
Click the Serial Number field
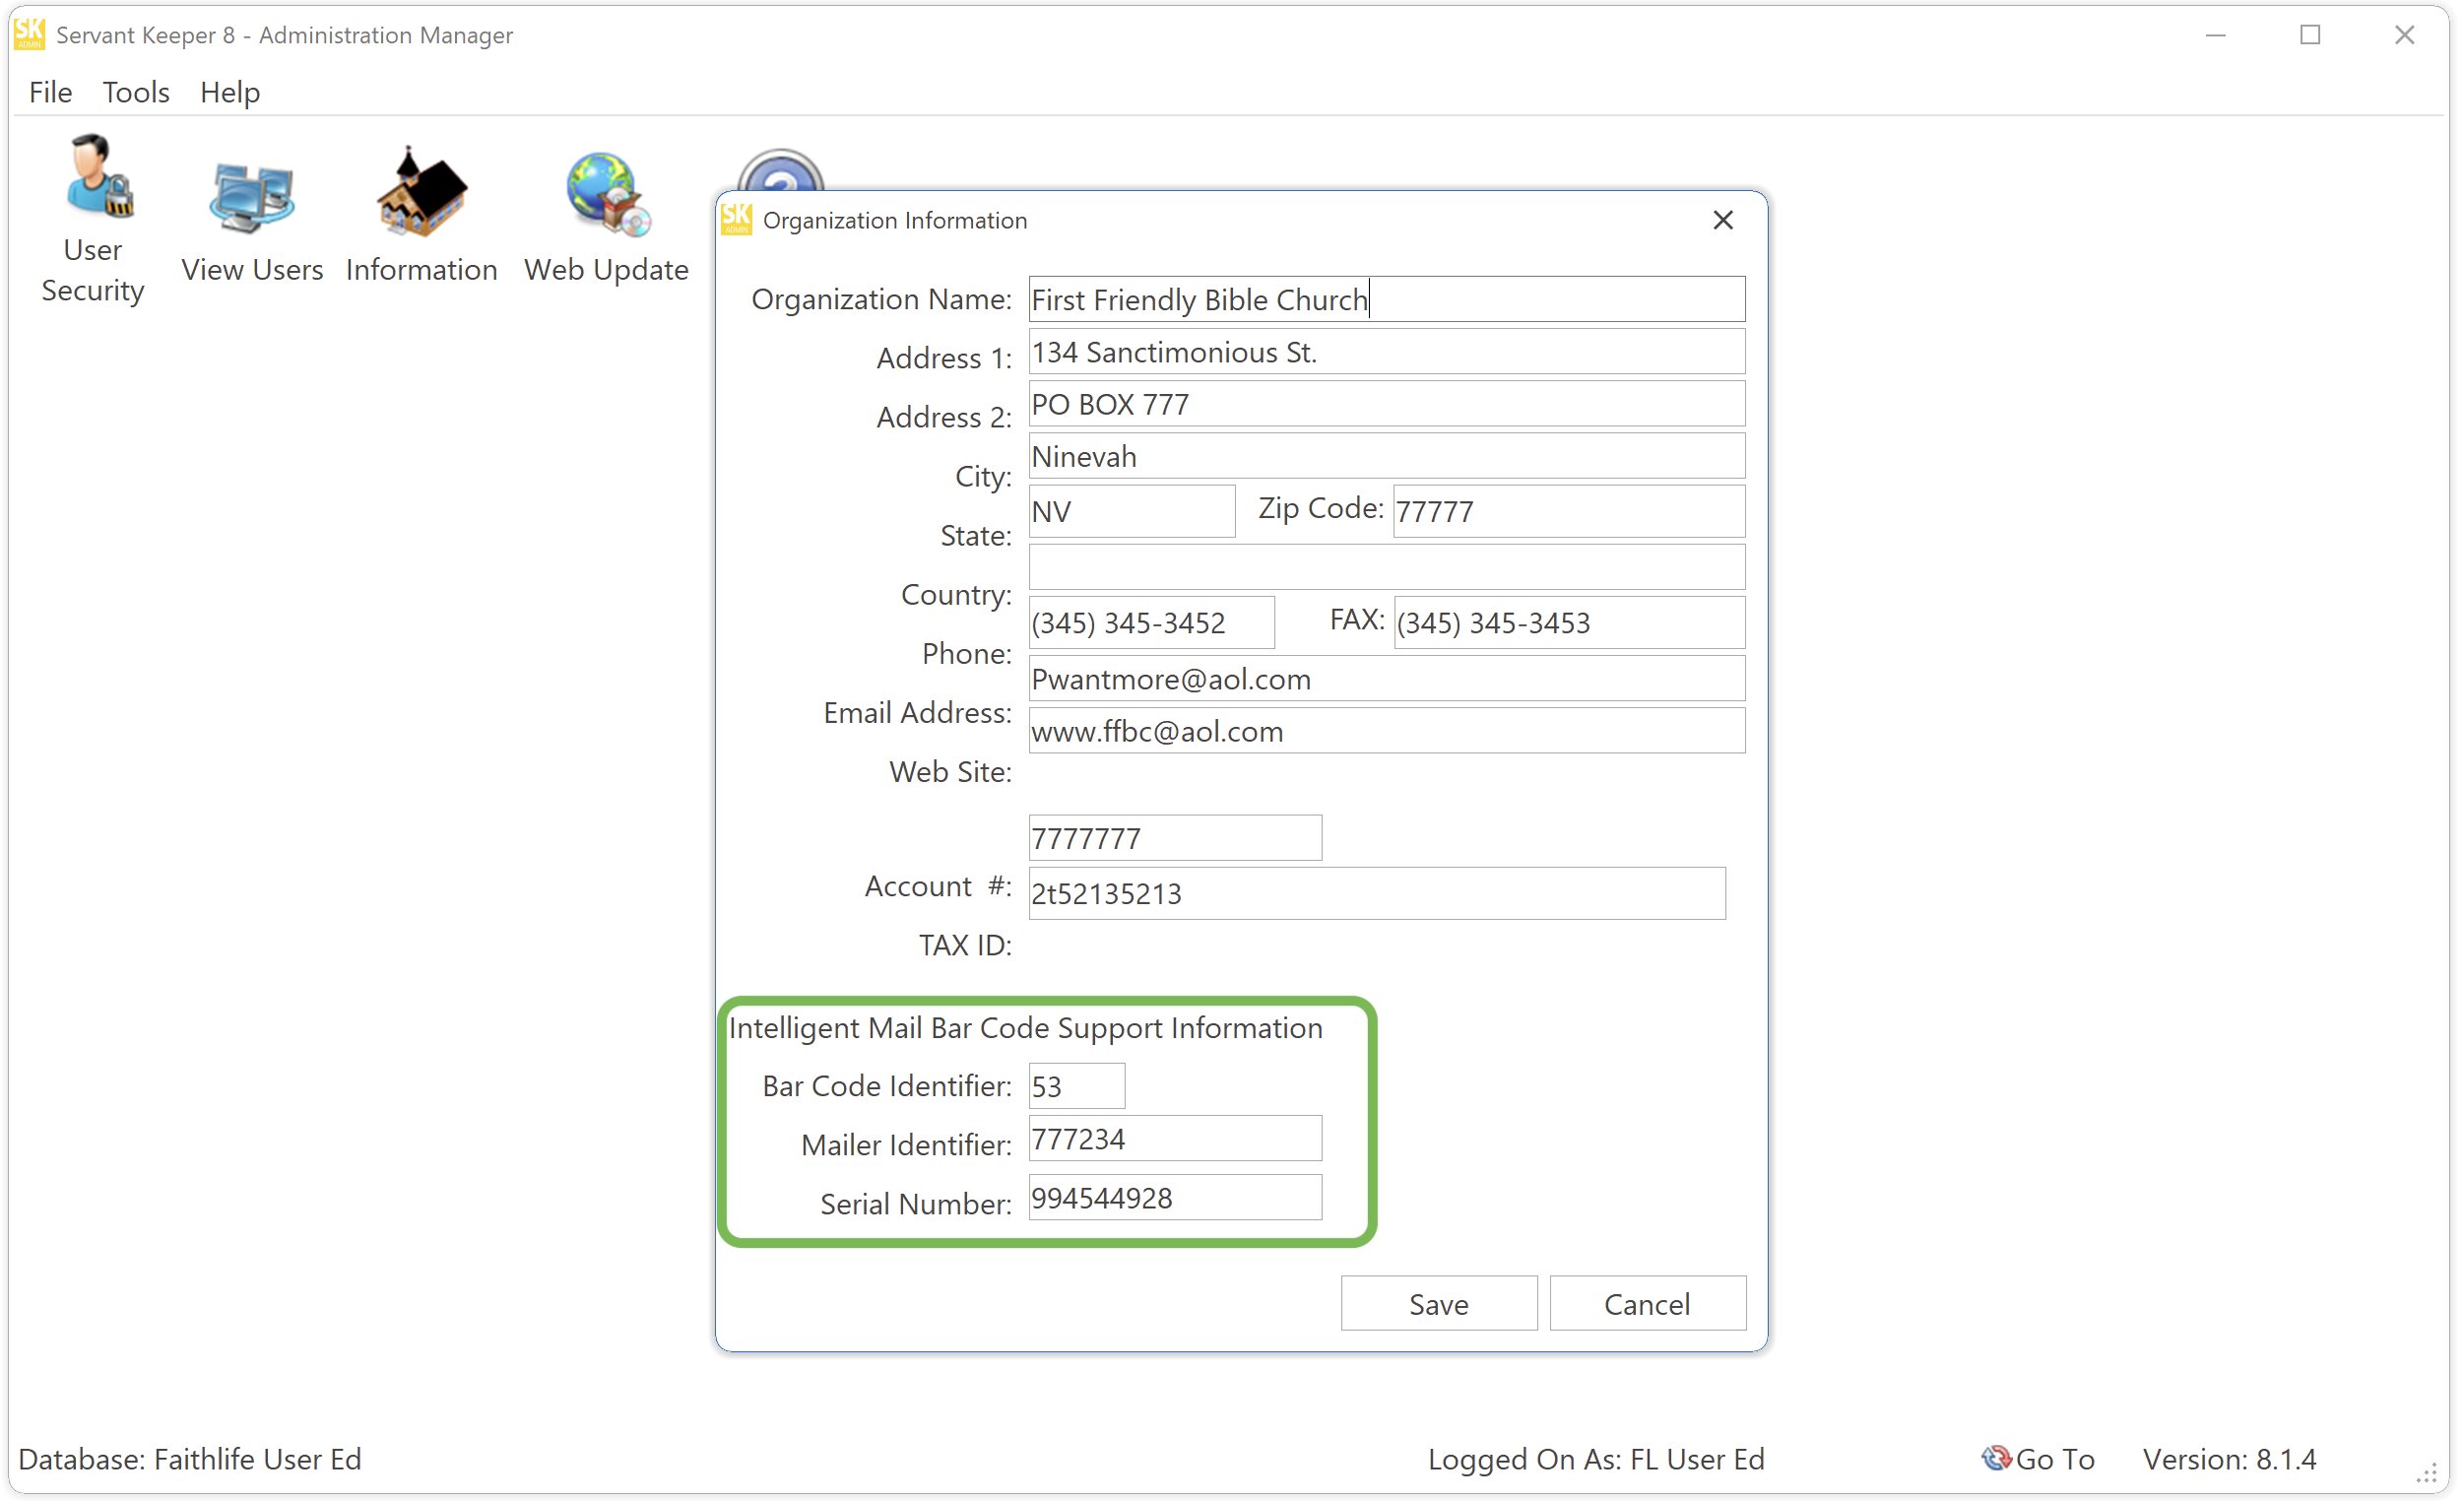click(x=1174, y=1198)
